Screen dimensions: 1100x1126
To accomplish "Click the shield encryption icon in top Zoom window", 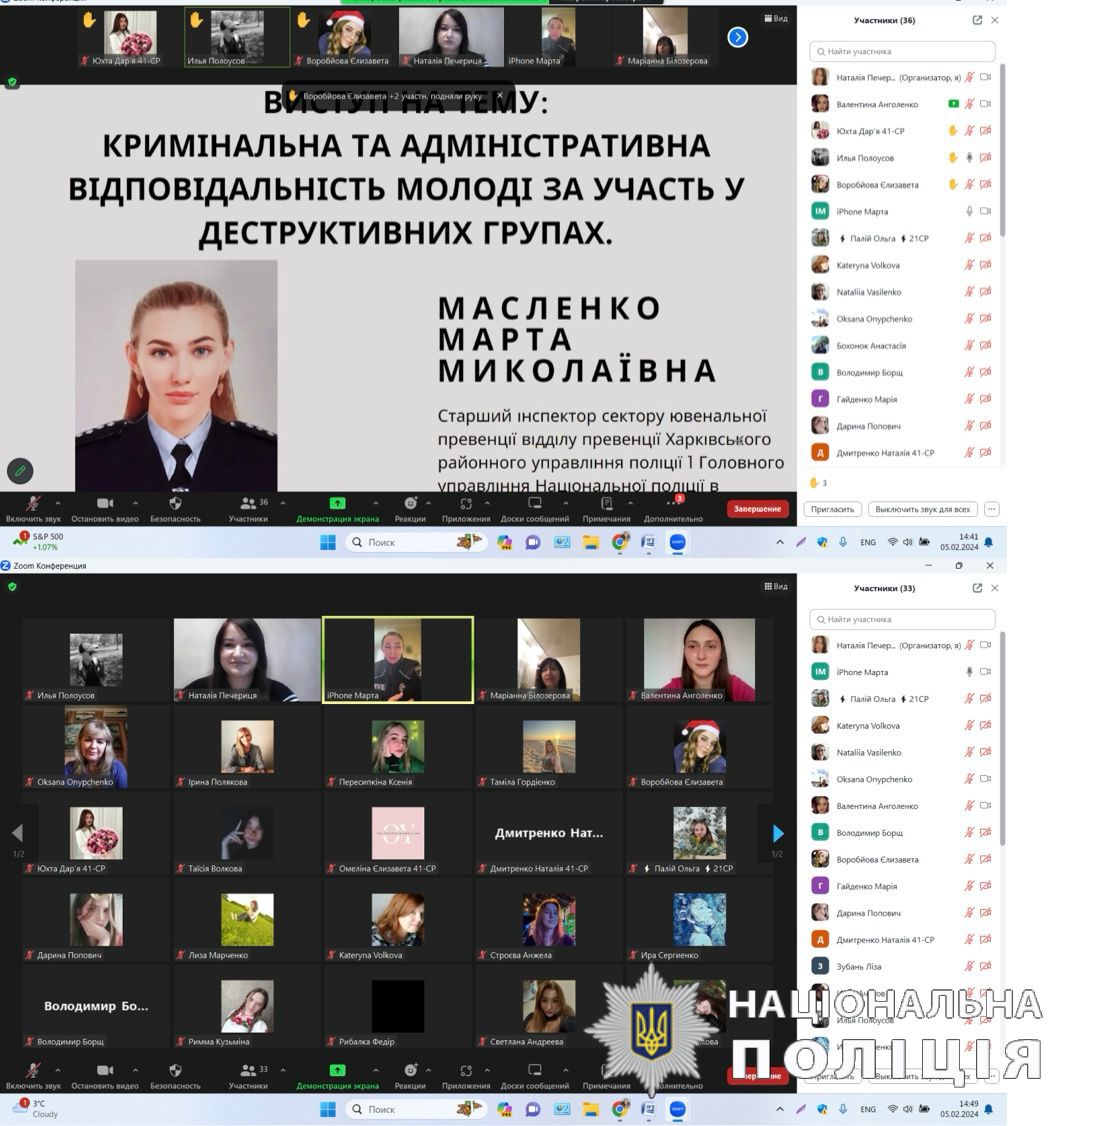I will point(11,83).
